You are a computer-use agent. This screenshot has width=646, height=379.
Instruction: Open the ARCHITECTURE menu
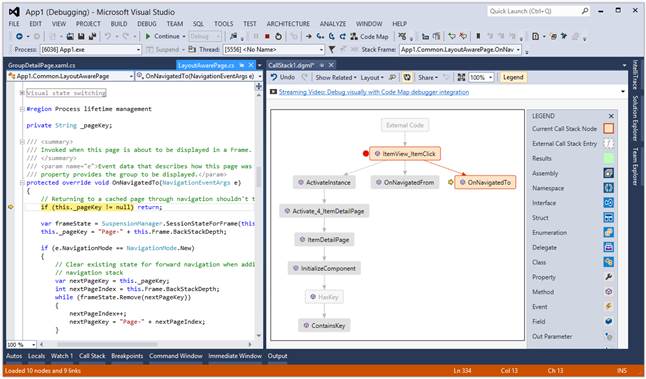point(288,24)
